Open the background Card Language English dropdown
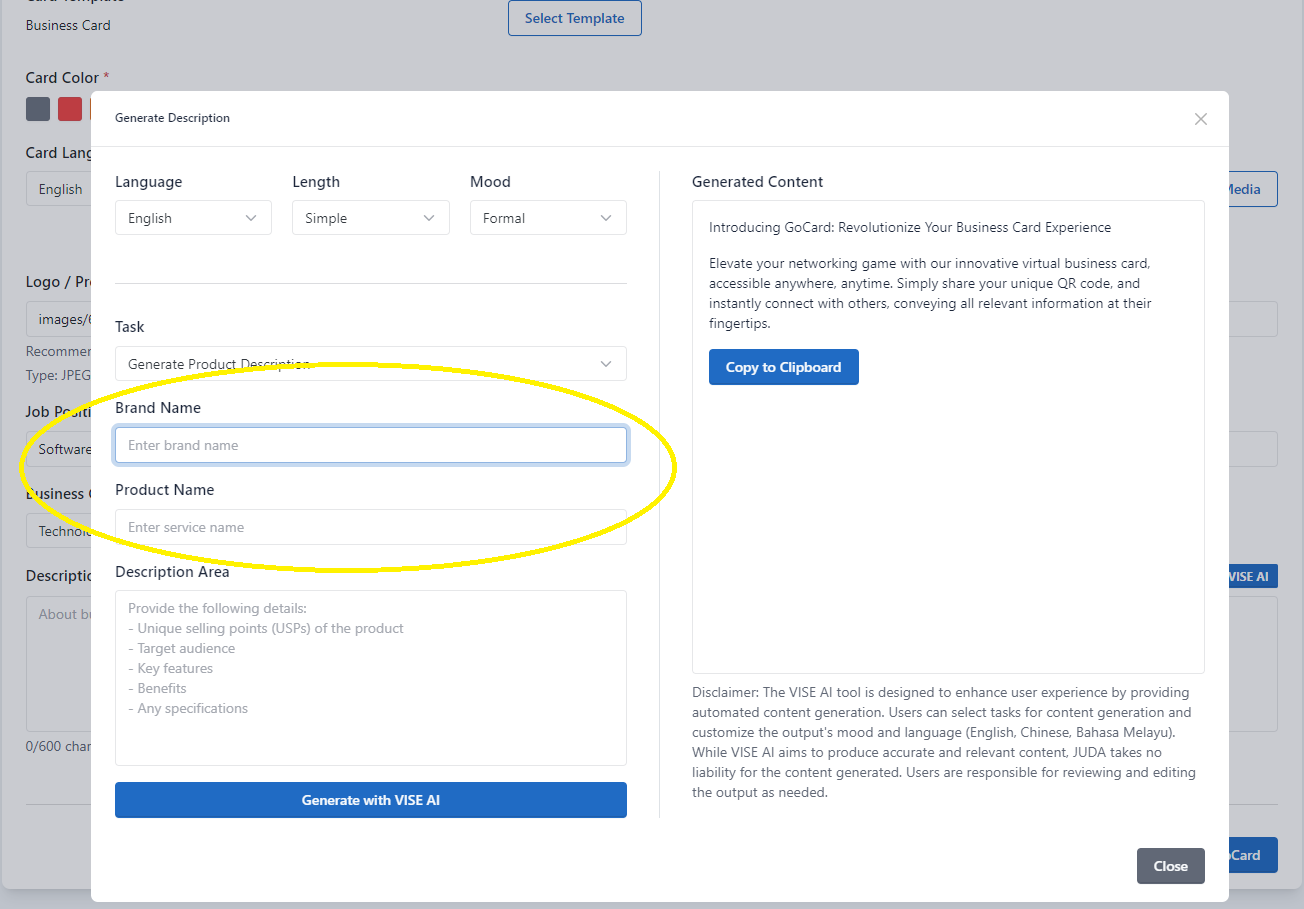The width and height of the screenshot is (1304, 909). (x=58, y=189)
